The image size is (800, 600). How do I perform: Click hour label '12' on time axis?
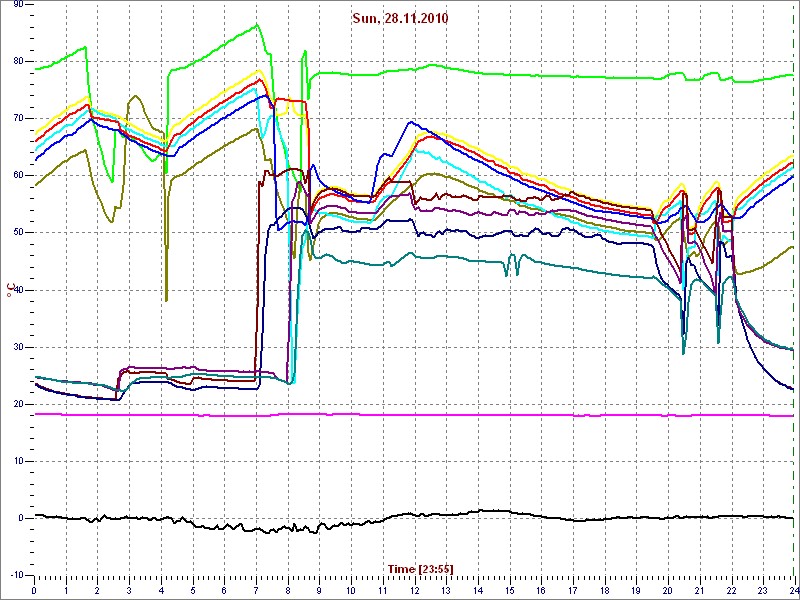[x=414, y=592]
